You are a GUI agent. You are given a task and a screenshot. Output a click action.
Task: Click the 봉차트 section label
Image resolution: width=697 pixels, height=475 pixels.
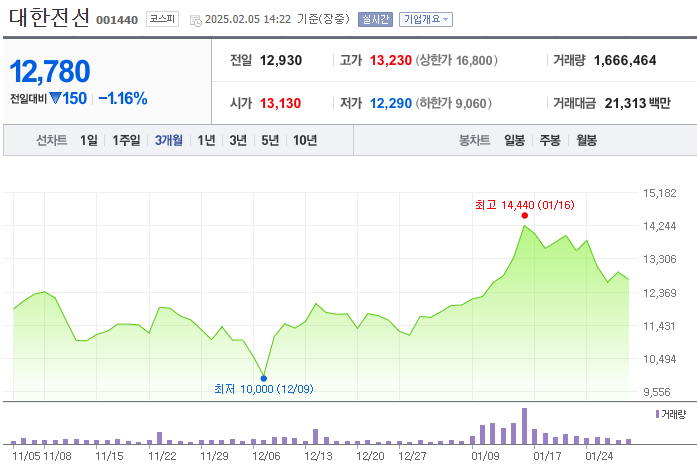coord(474,140)
